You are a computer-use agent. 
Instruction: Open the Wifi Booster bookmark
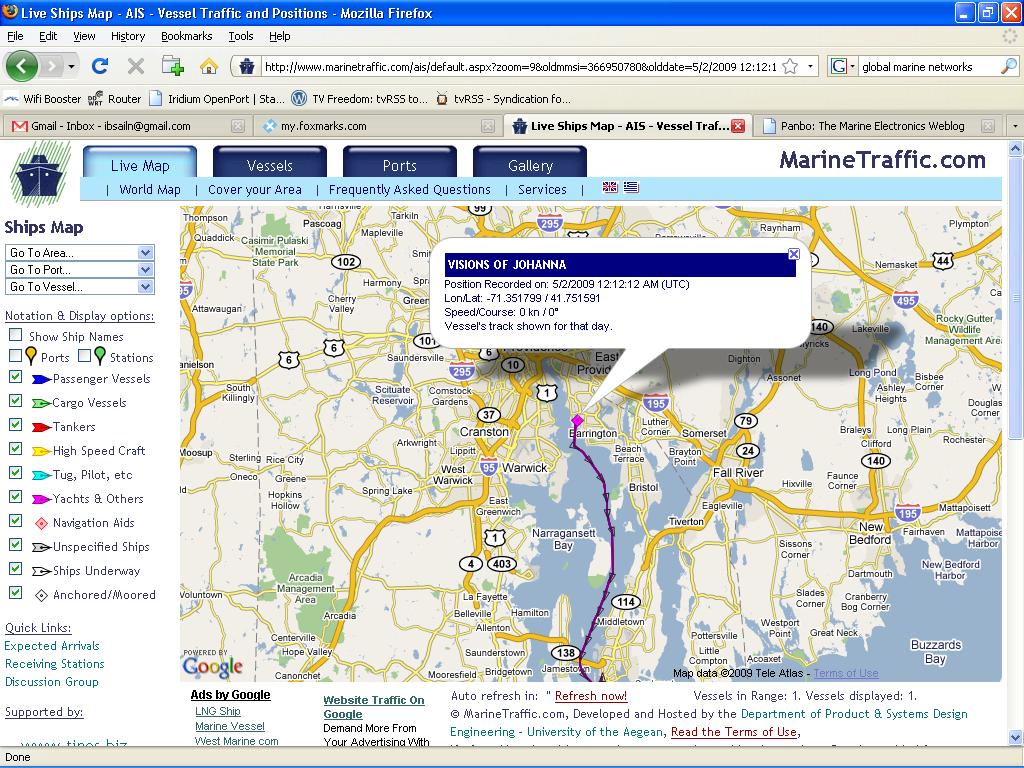tap(42, 99)
